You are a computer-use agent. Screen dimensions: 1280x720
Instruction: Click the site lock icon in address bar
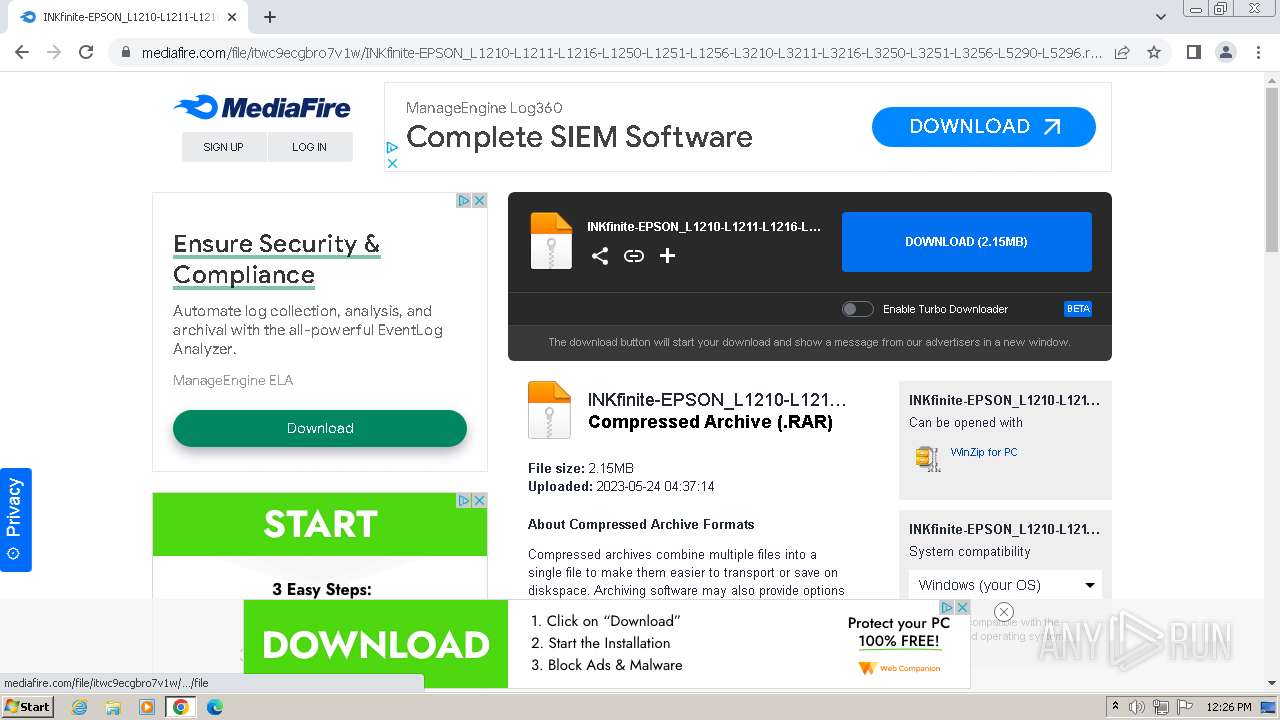tap(126, 52)
